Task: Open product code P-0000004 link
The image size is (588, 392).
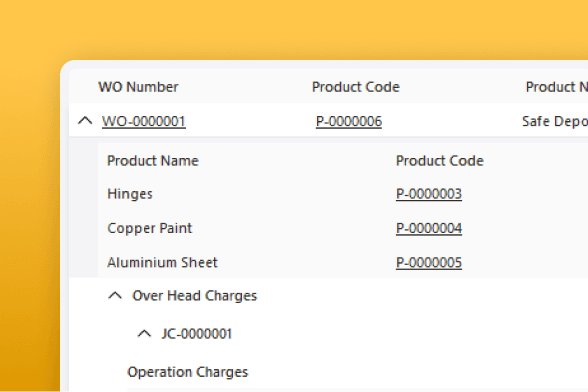Action: tap(429, 228)
